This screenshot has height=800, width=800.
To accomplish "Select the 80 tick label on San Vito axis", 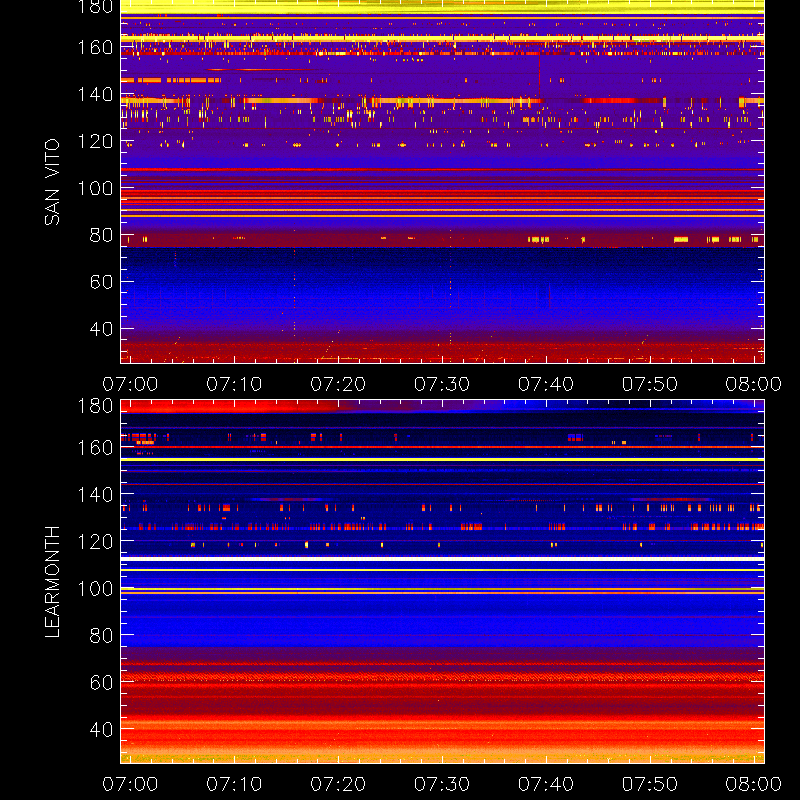I will (101, 235).
